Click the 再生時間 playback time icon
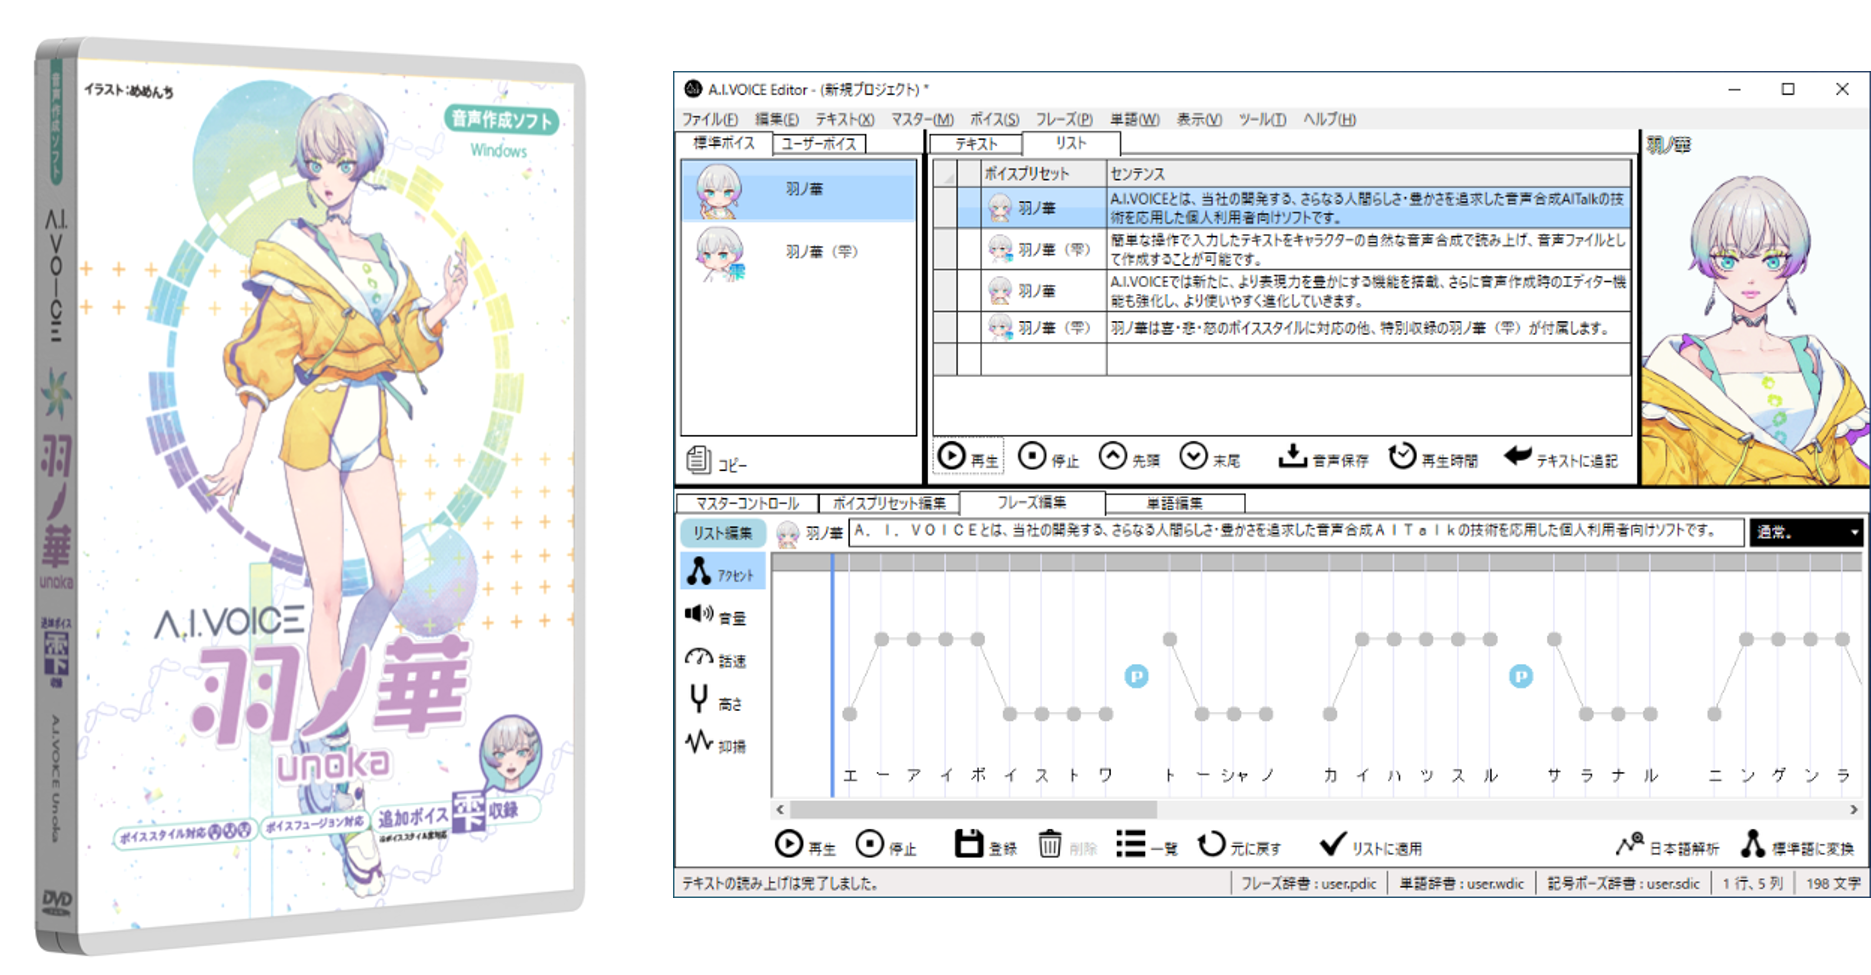 [x=1402, y=456]
